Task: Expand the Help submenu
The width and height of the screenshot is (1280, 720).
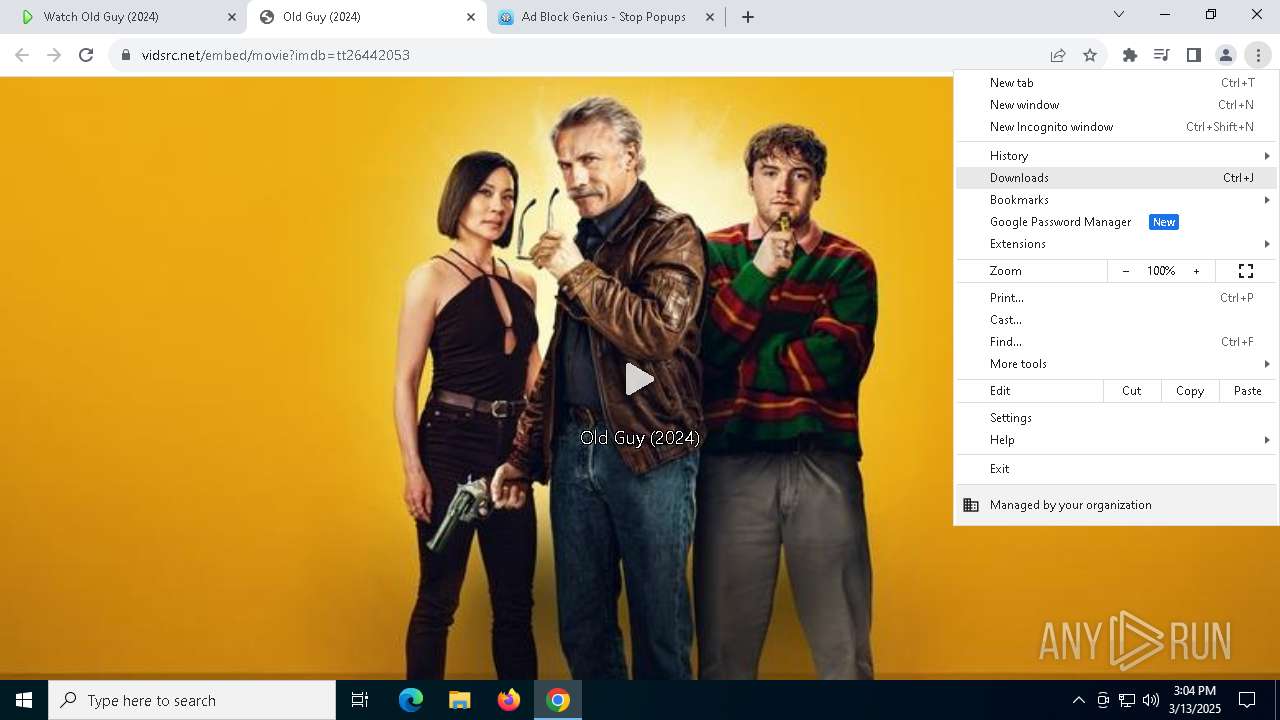Action: 1116,440
